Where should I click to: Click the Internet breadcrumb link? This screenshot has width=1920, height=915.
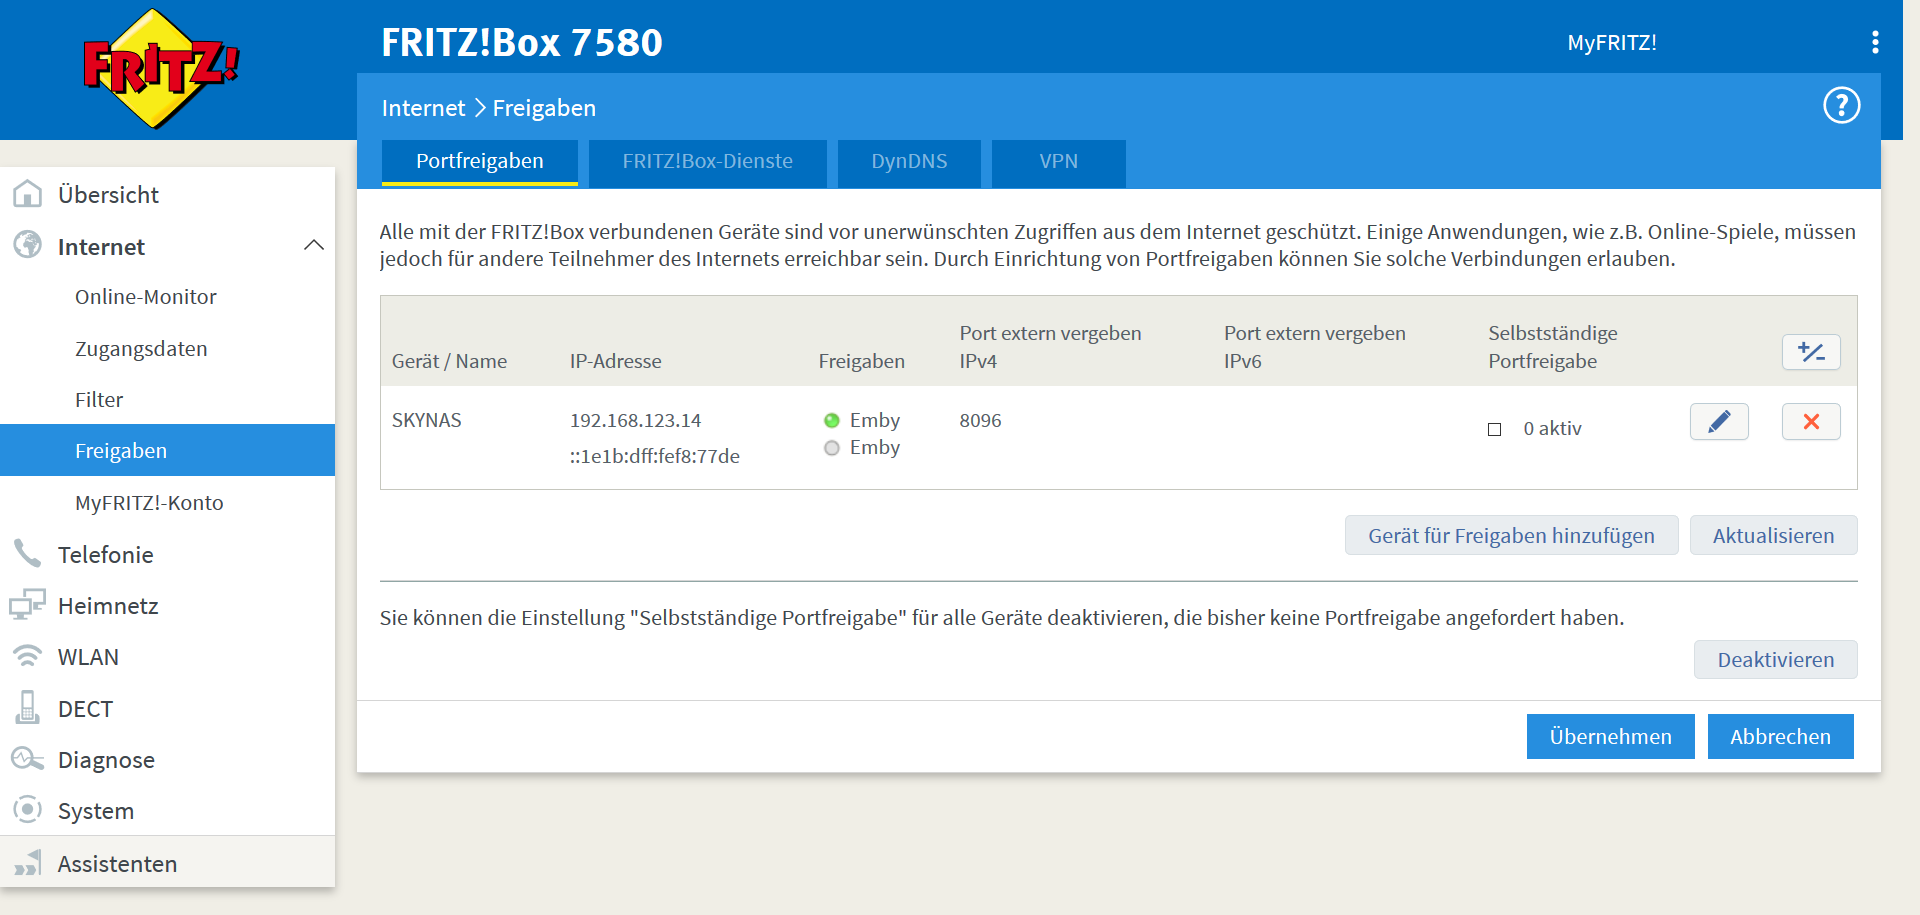(x=423, y=108)
